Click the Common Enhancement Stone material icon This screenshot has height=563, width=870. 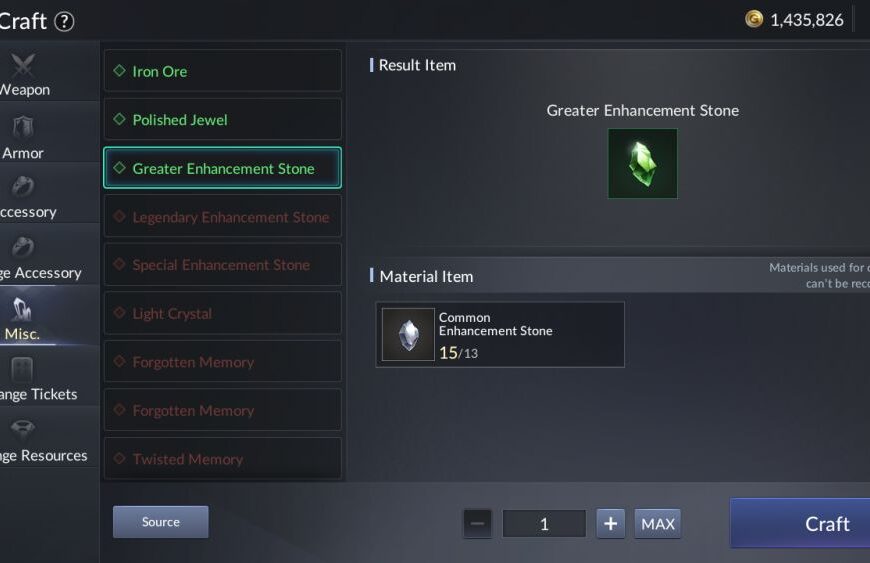408,334
